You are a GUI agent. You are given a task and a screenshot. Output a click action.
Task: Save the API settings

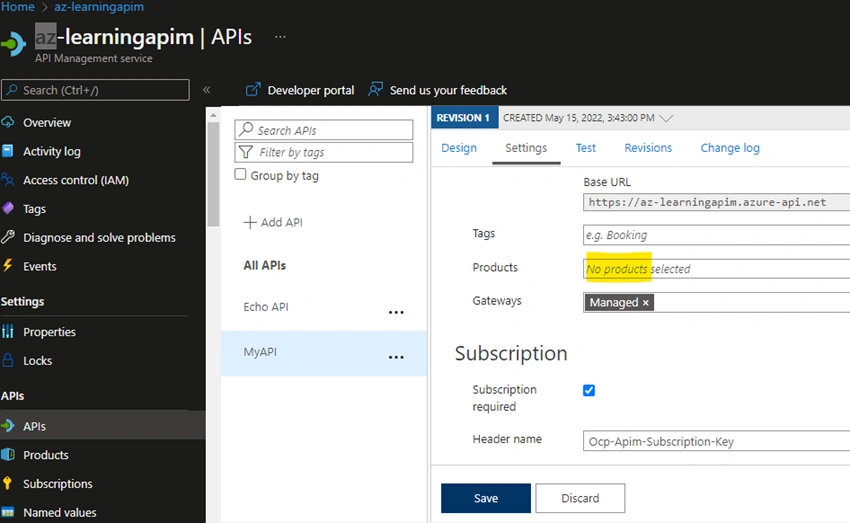point(486,498)
